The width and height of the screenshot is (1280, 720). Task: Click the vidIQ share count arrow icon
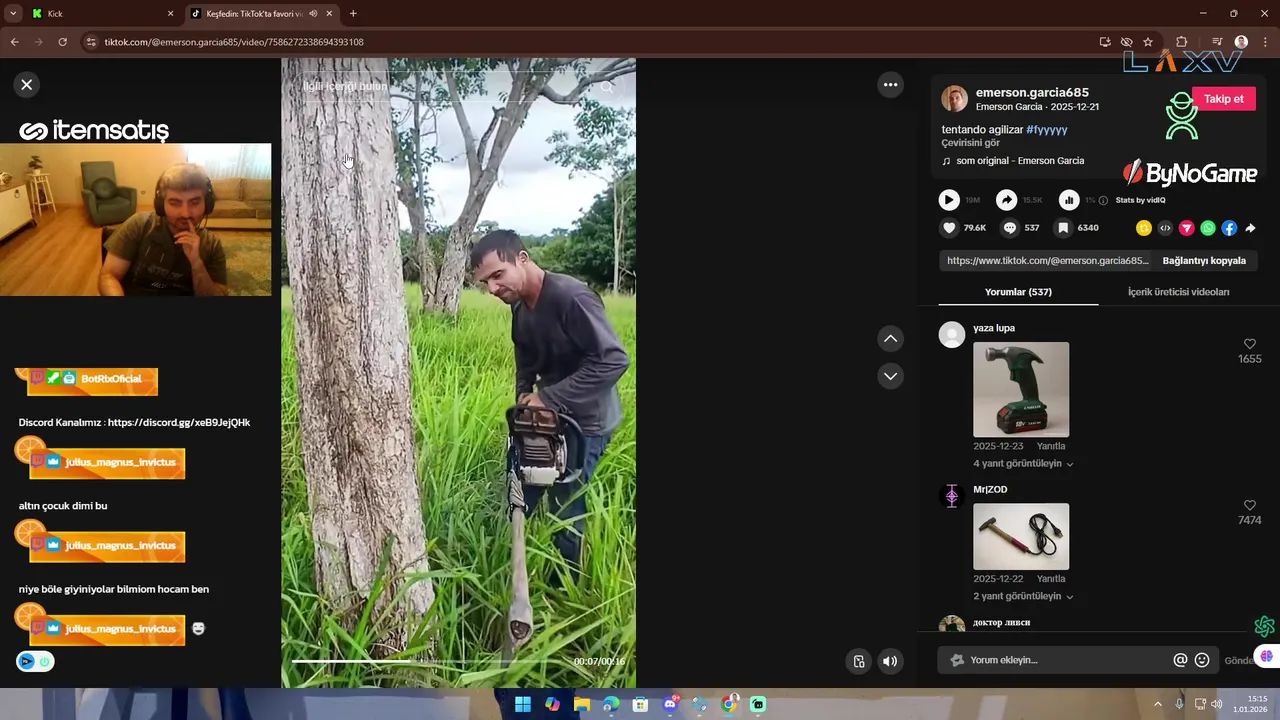coord(1007,200)
